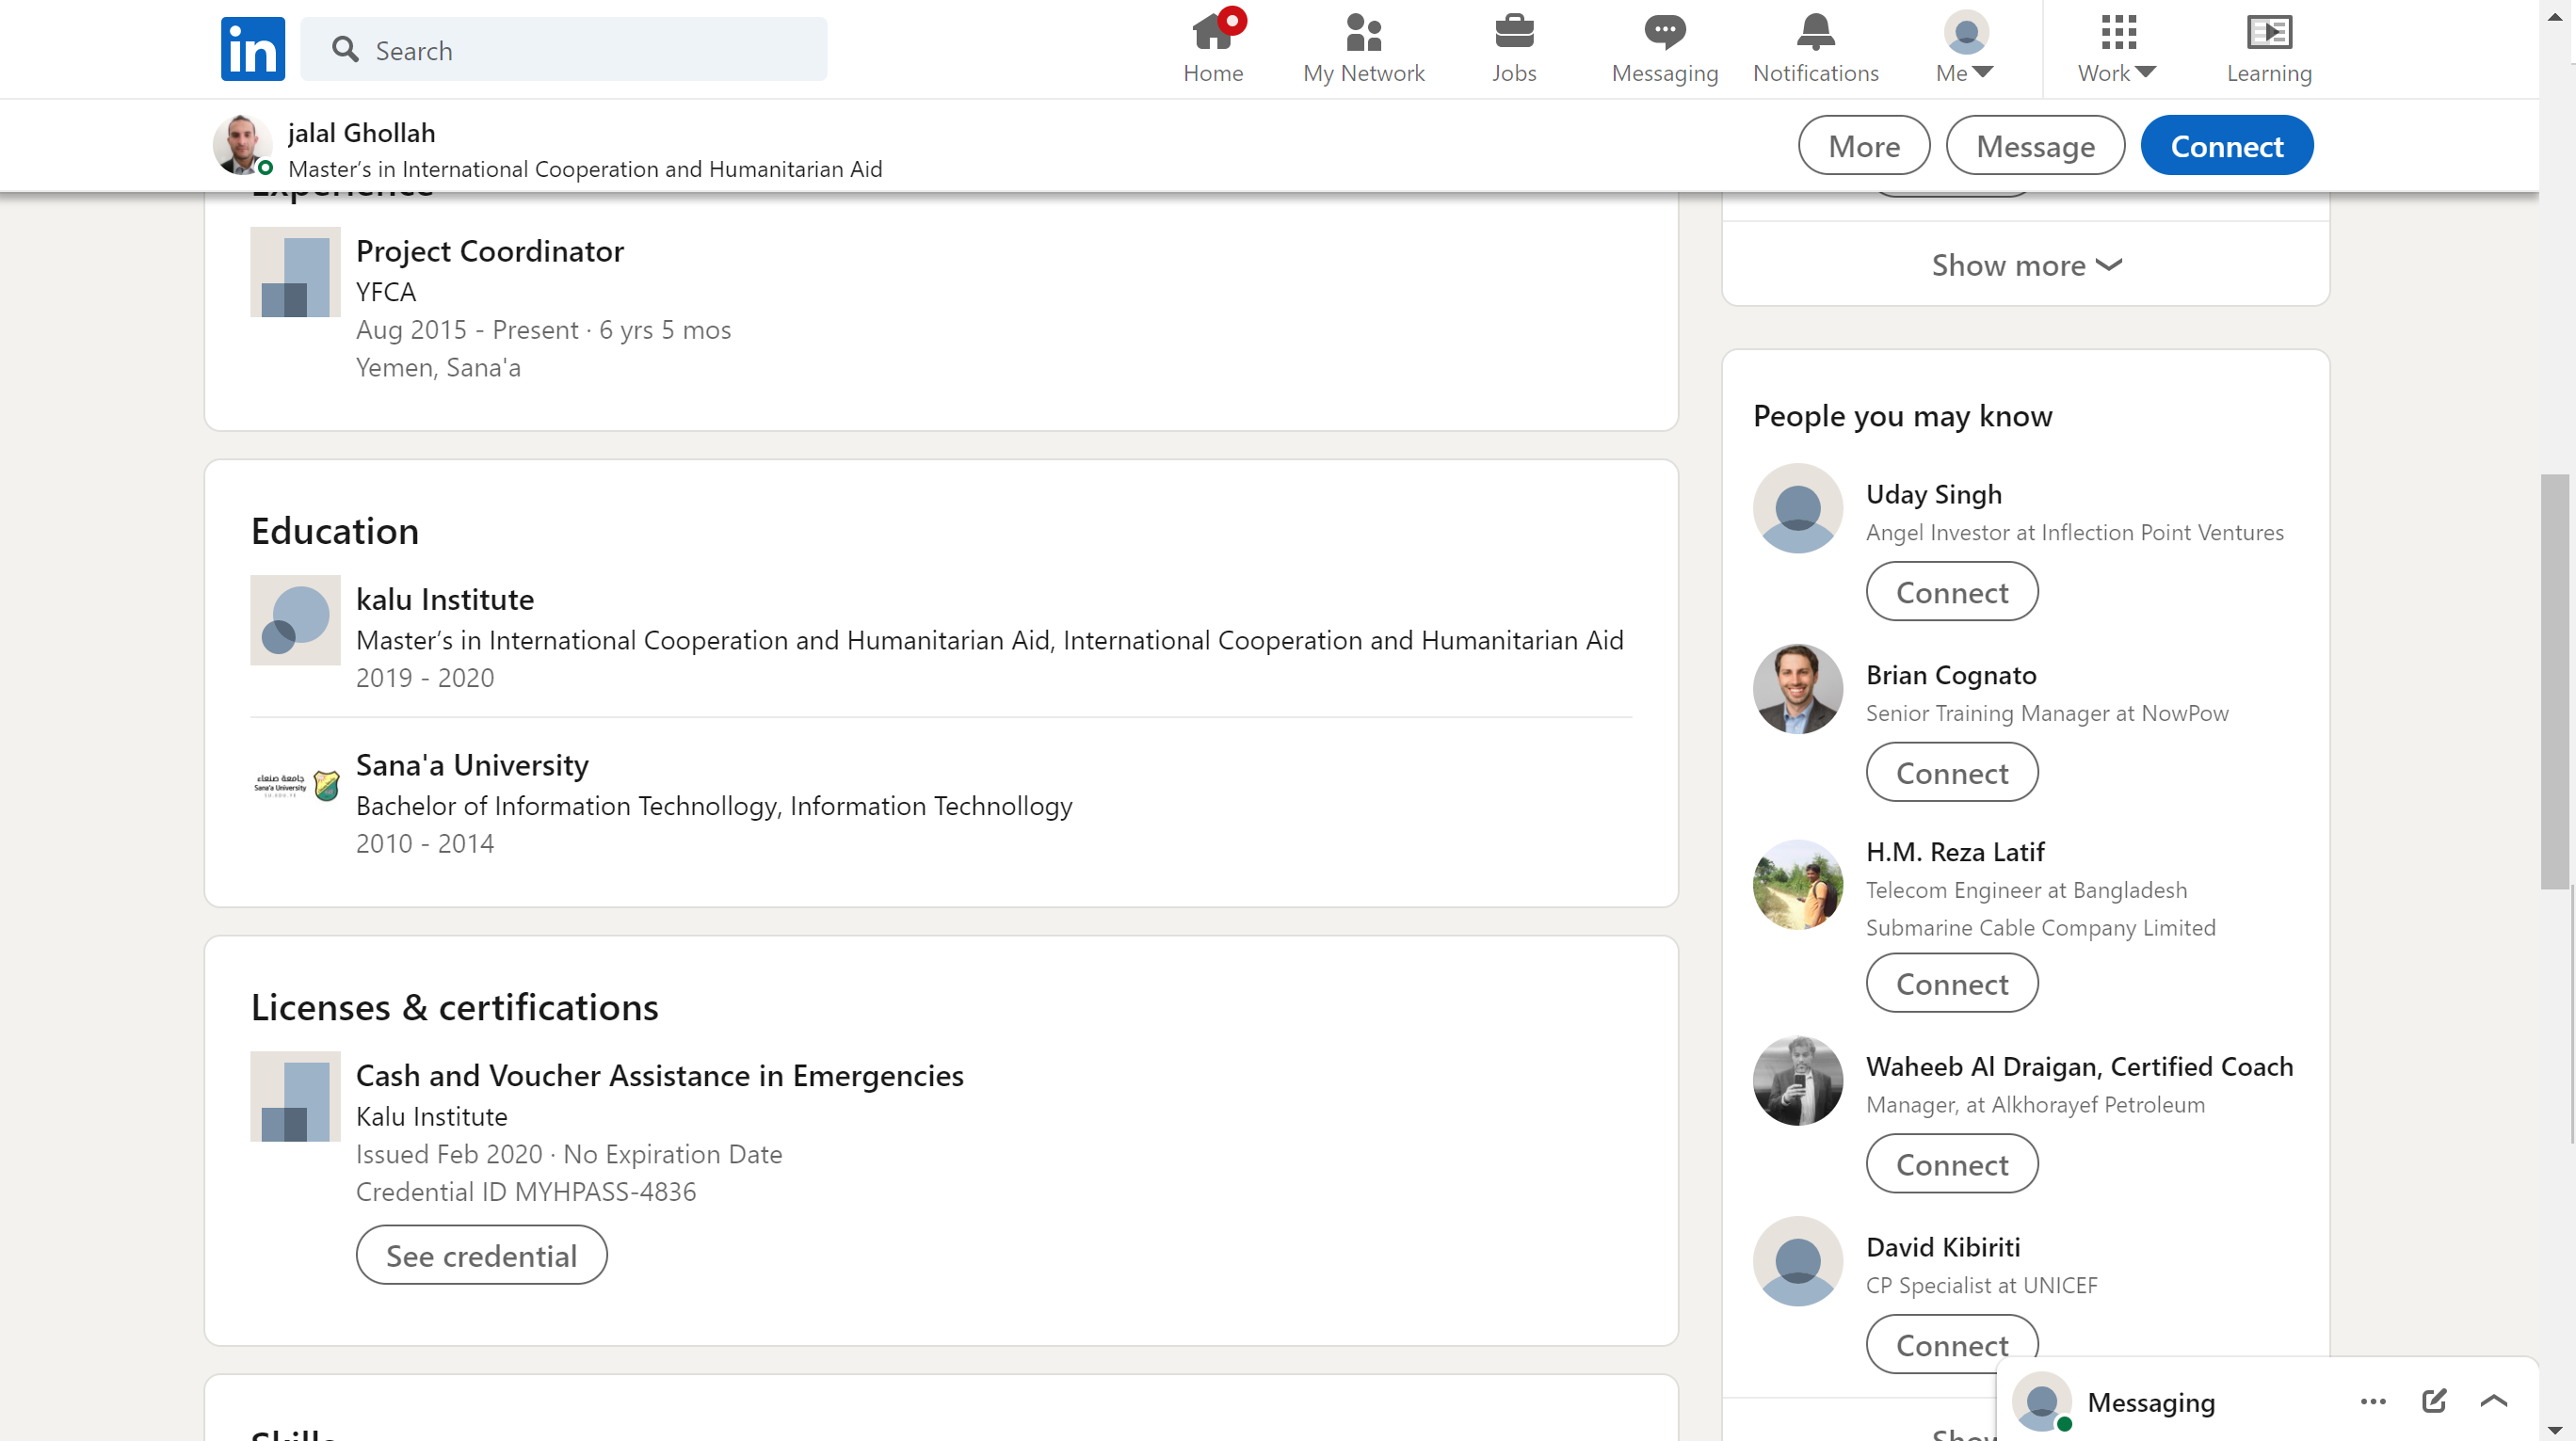View the Notifications bell icon
Image resolution: width=2576 pixels, height=1441 pixels.
coord(1815,33)
